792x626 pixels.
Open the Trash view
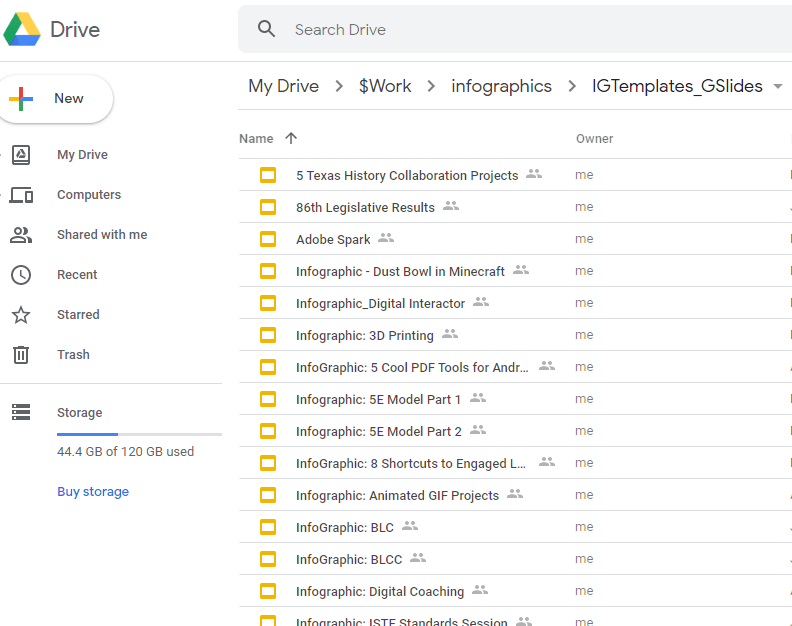73,354
